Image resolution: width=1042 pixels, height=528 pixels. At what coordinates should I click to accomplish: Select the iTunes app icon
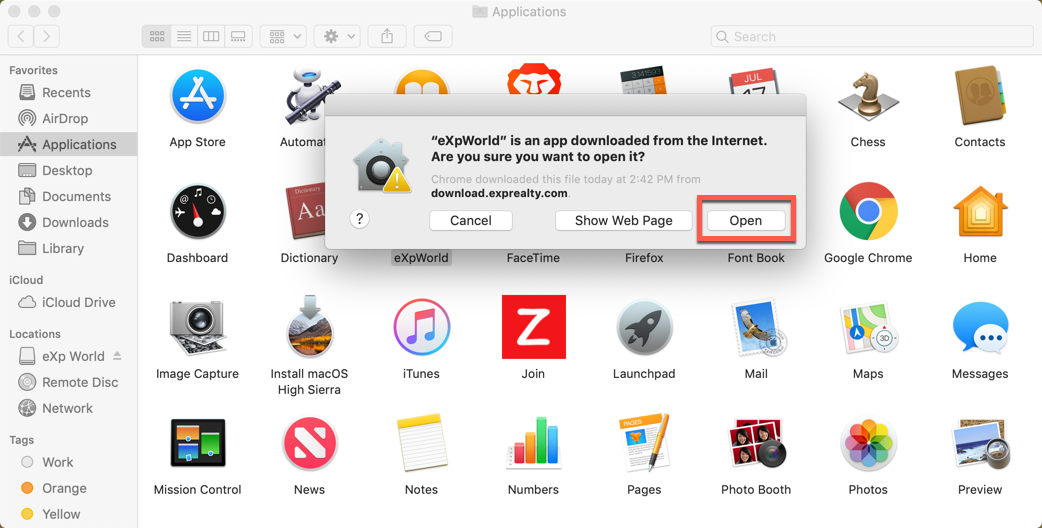click(421, 328)
